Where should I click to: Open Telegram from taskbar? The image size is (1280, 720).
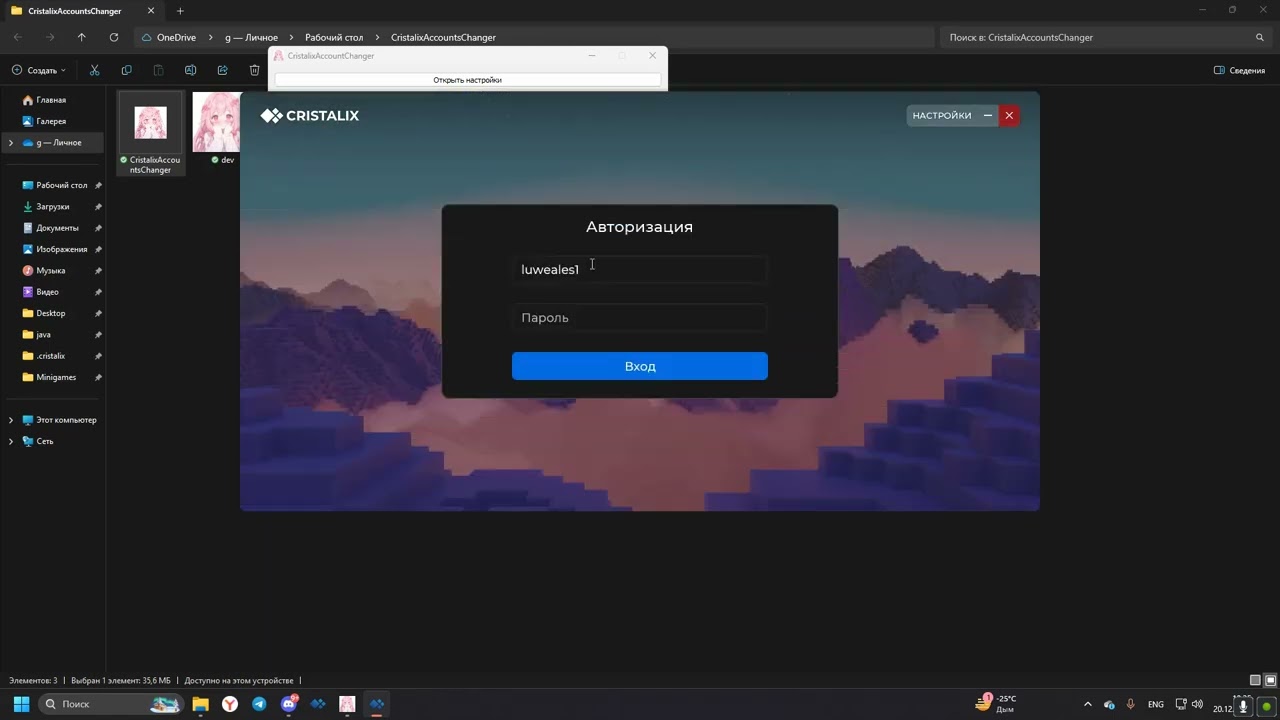259,704
